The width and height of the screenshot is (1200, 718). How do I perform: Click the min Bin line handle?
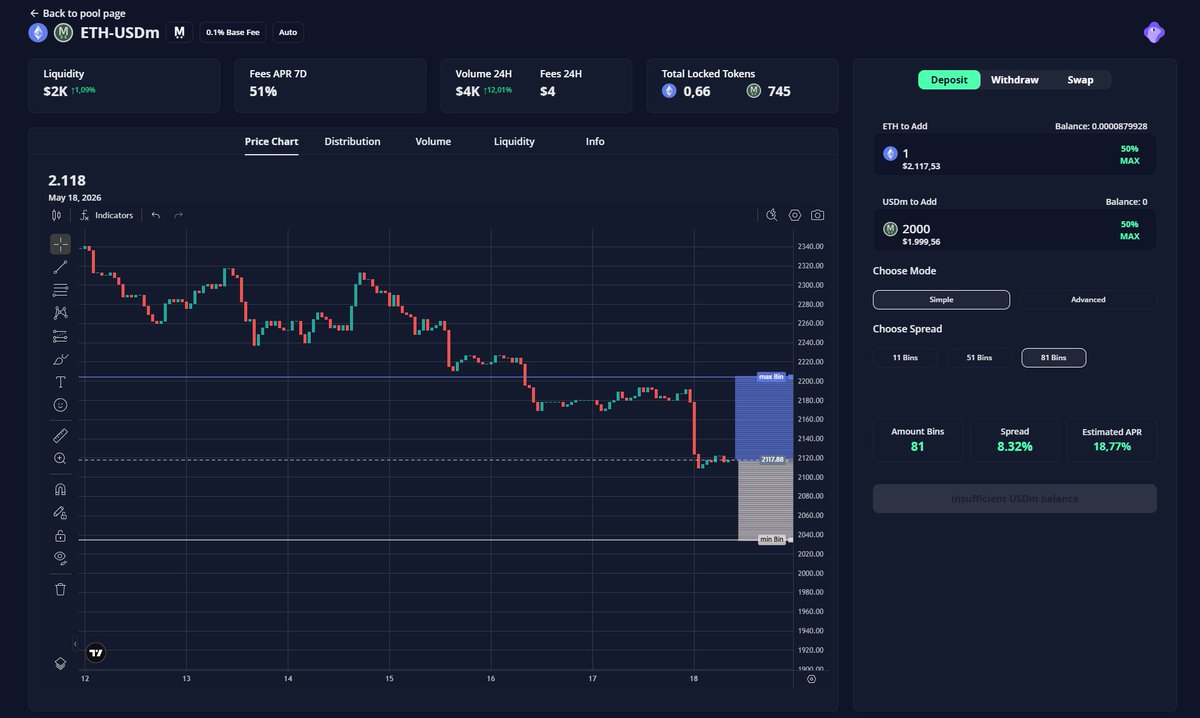[x=771, y=540]
